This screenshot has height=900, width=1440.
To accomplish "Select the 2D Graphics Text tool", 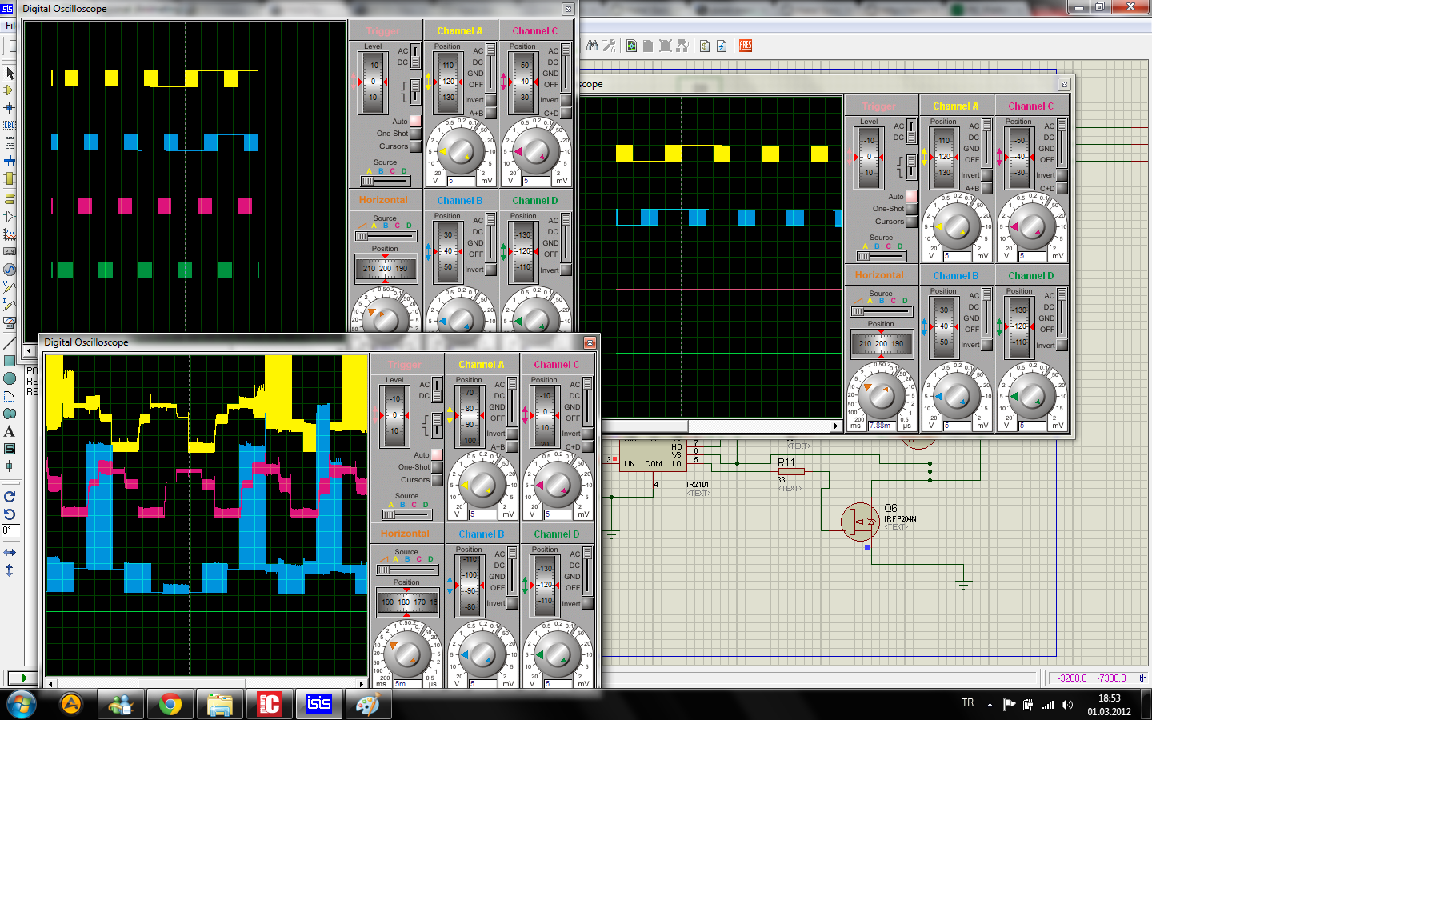I will [9, 431].
